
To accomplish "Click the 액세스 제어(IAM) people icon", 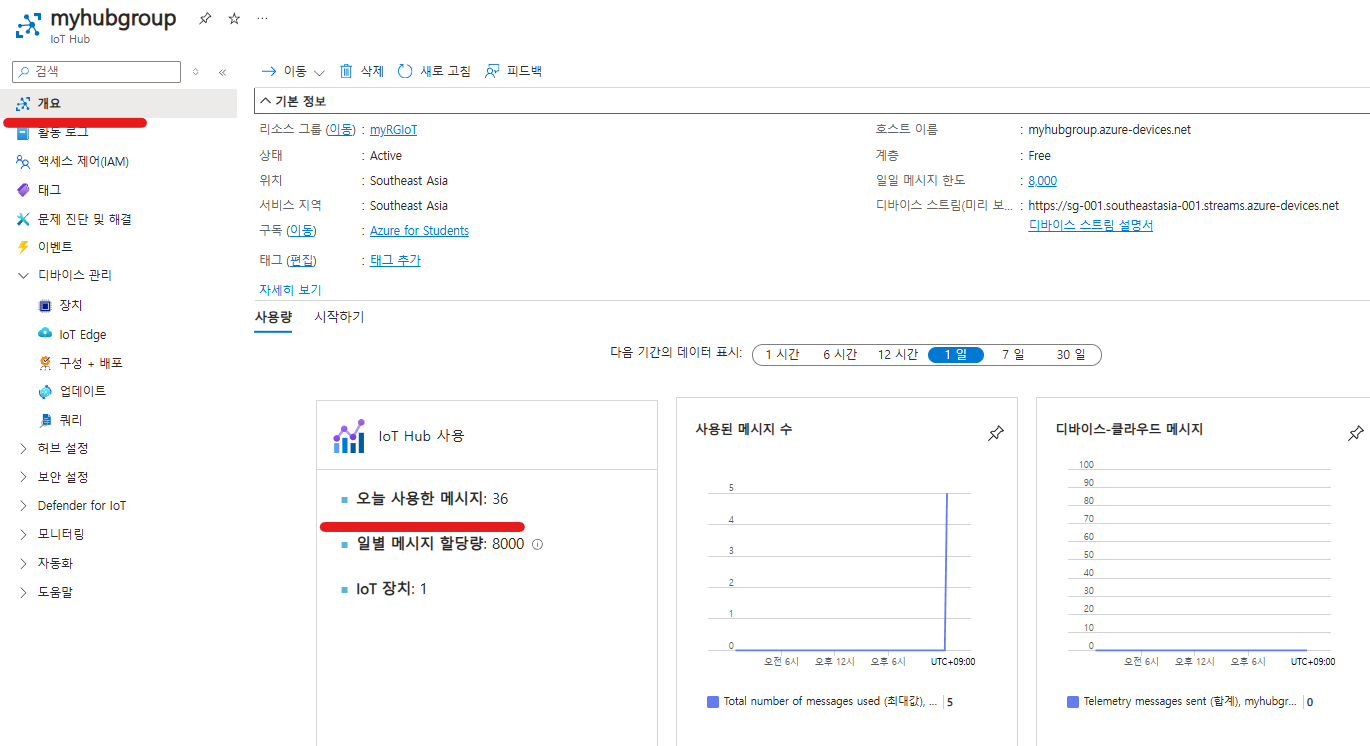I will (x=24, y=161).
